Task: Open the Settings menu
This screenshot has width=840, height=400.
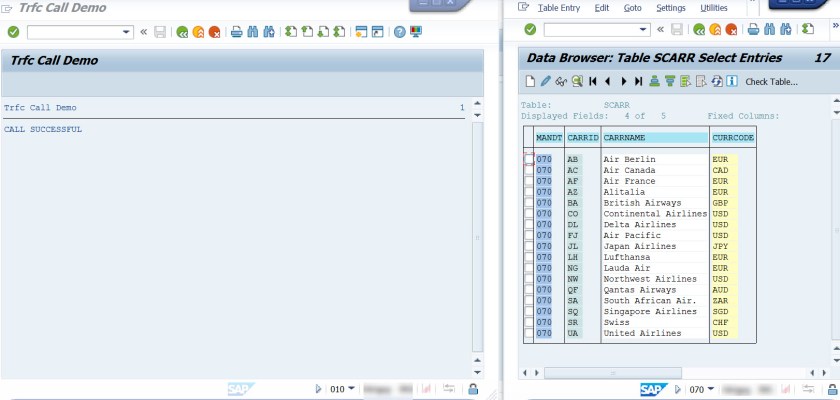Action: point(671,8)
